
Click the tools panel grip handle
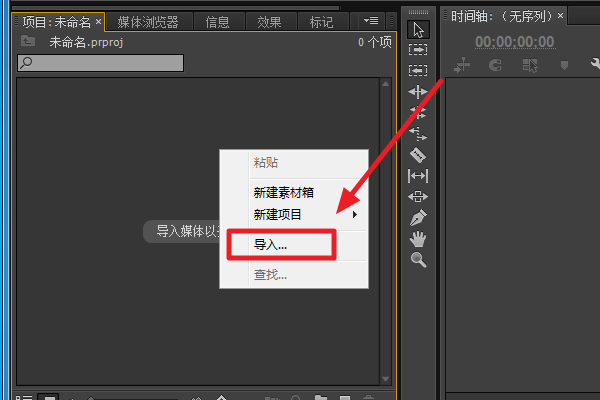(x=418, y=12)
